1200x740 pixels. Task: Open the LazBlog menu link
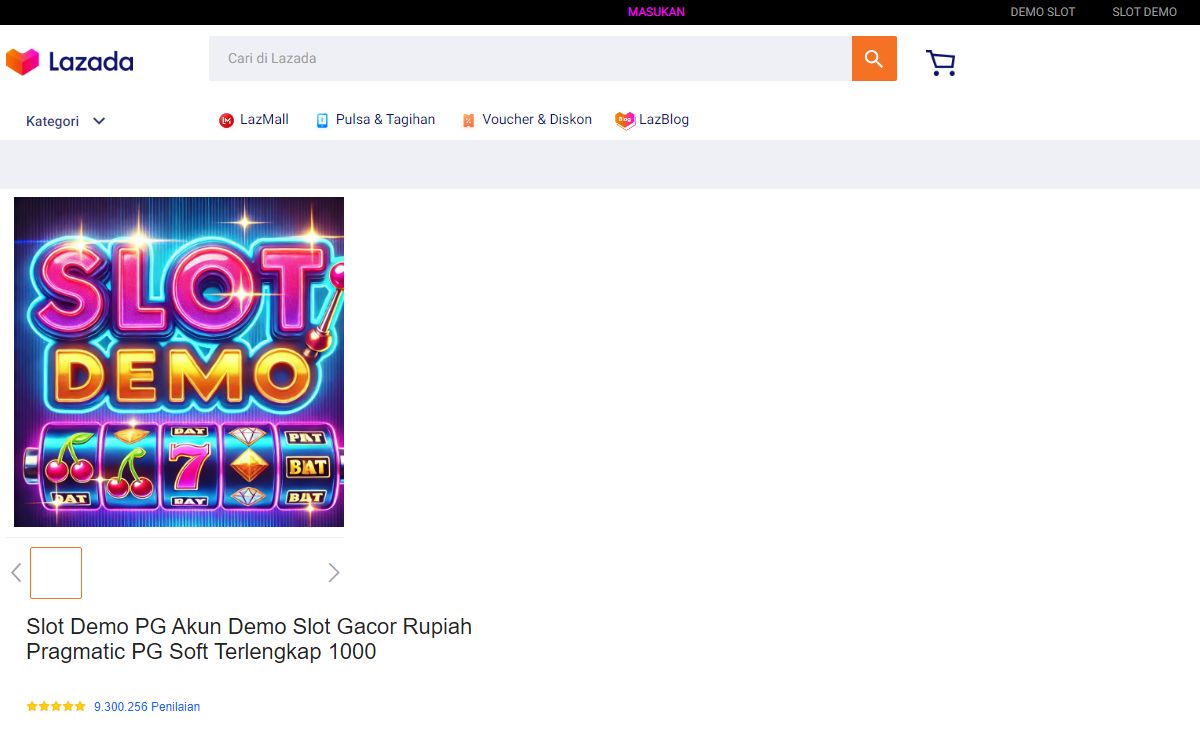(x=664, y=119)
